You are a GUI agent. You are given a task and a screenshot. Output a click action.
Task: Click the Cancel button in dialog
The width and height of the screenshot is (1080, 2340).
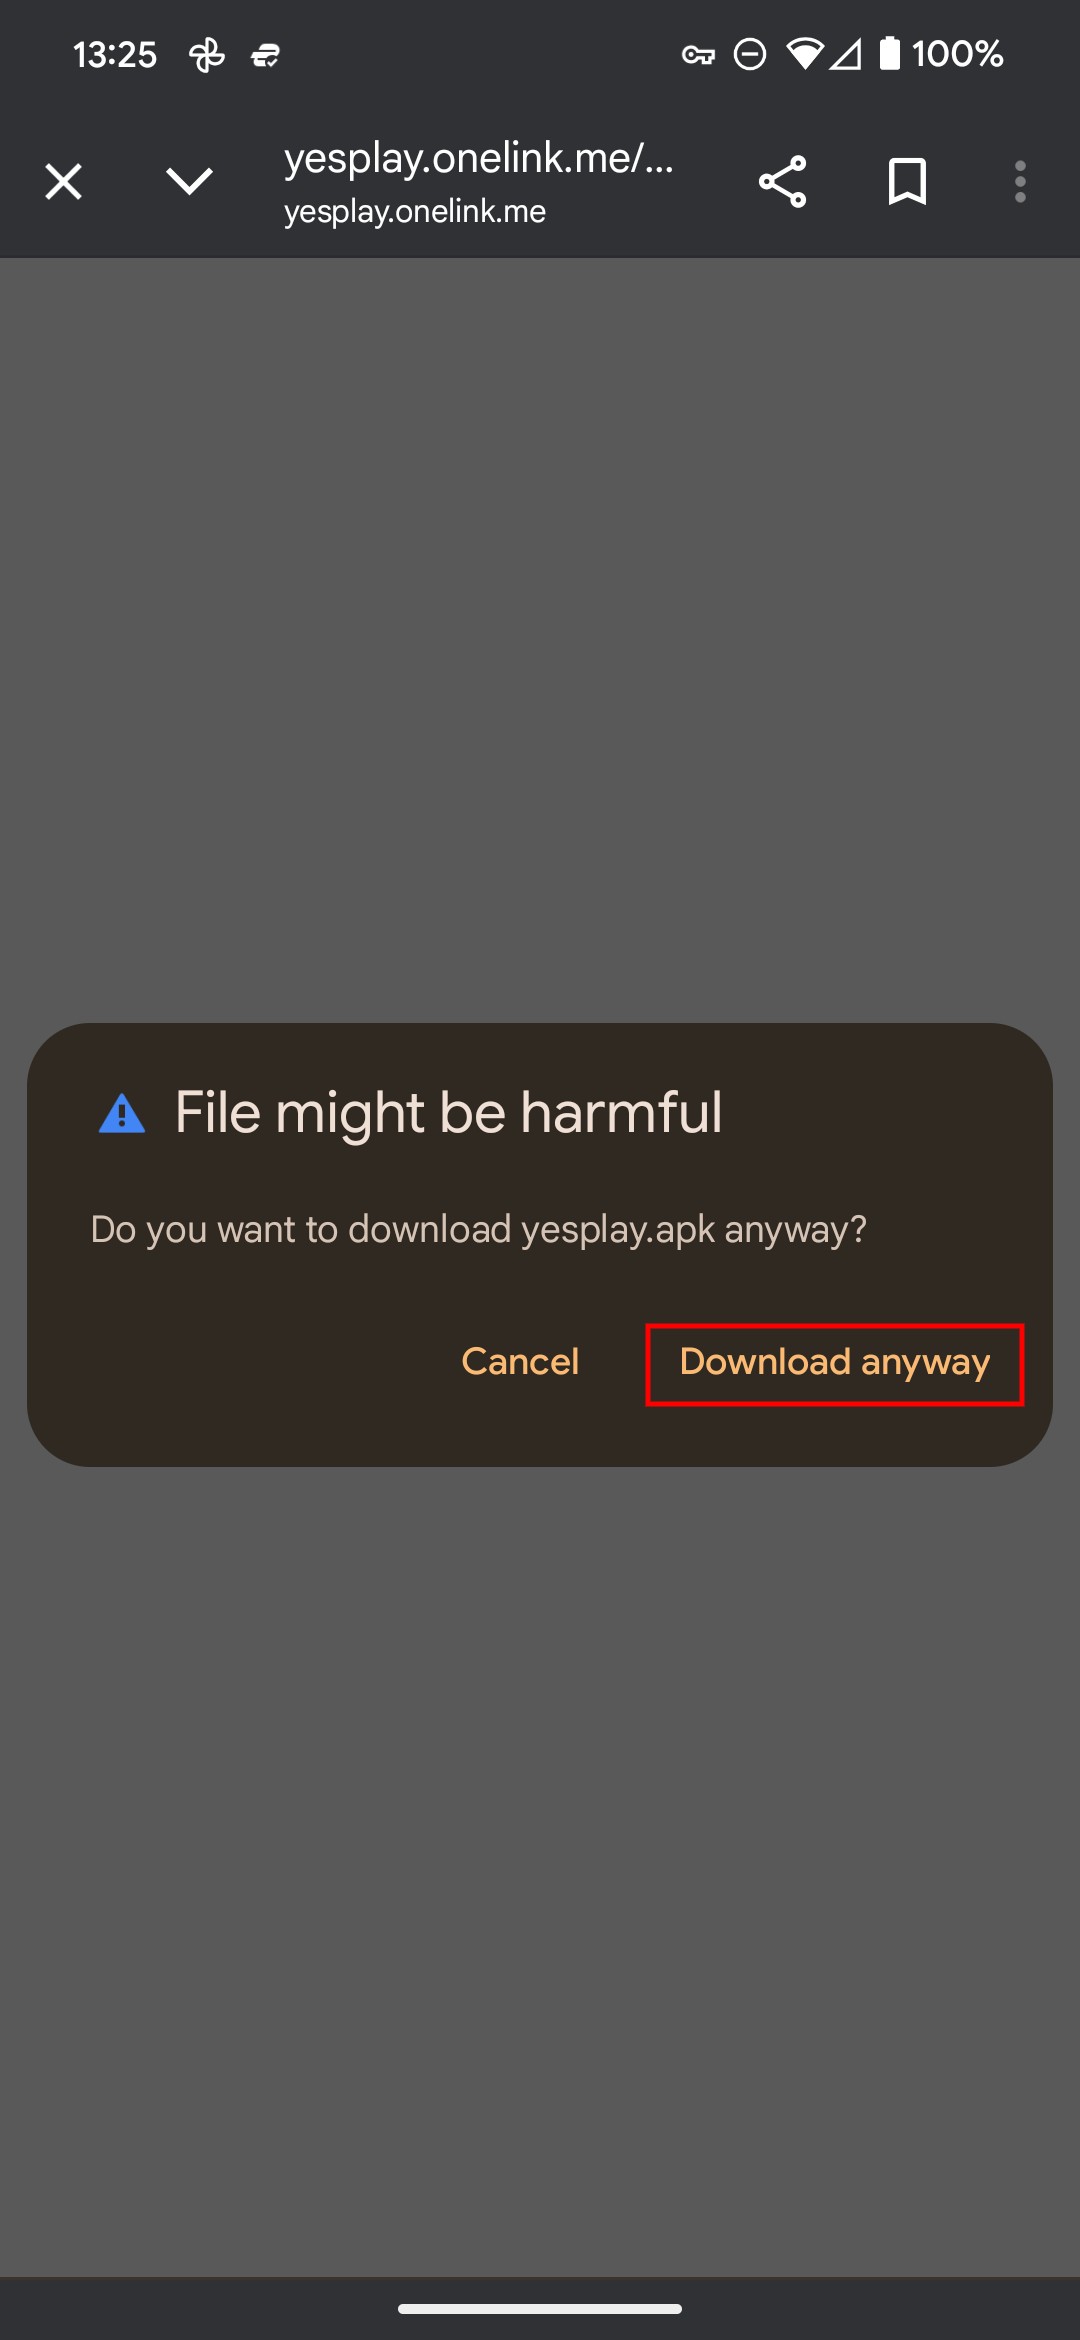pyautogui.click(x=520, y=1362)
